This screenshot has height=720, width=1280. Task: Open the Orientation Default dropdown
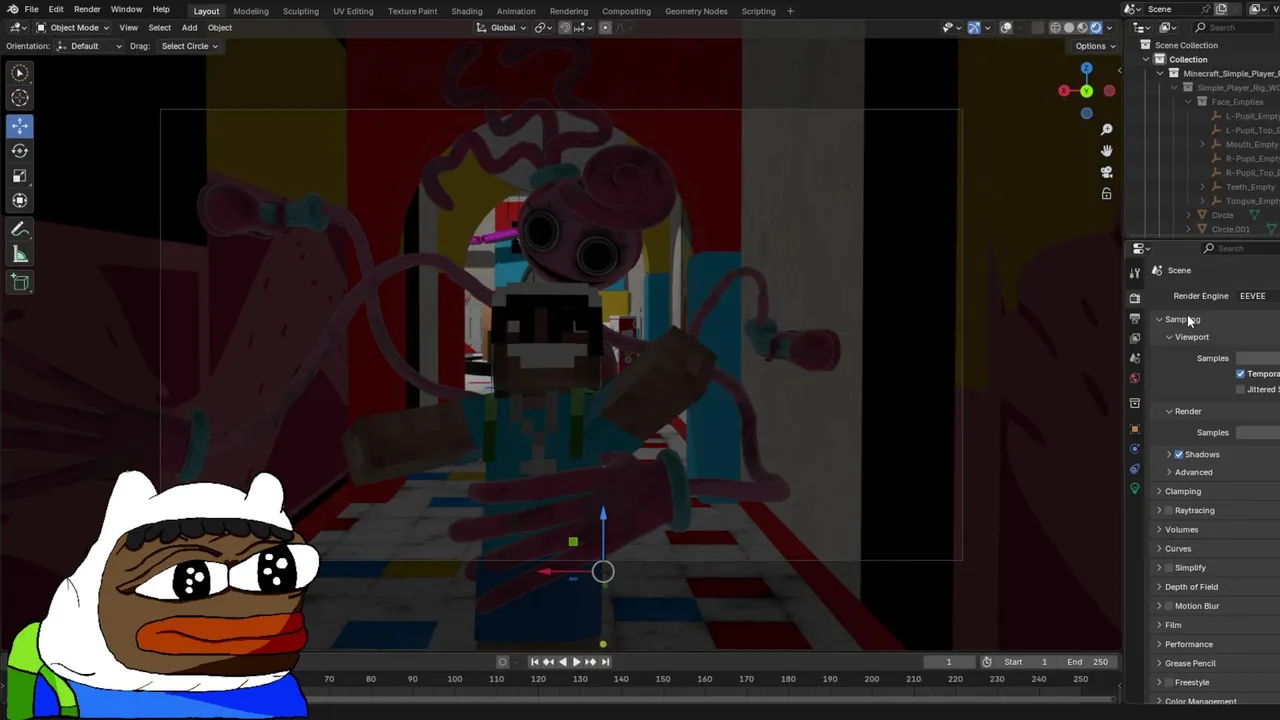(89, 46)
